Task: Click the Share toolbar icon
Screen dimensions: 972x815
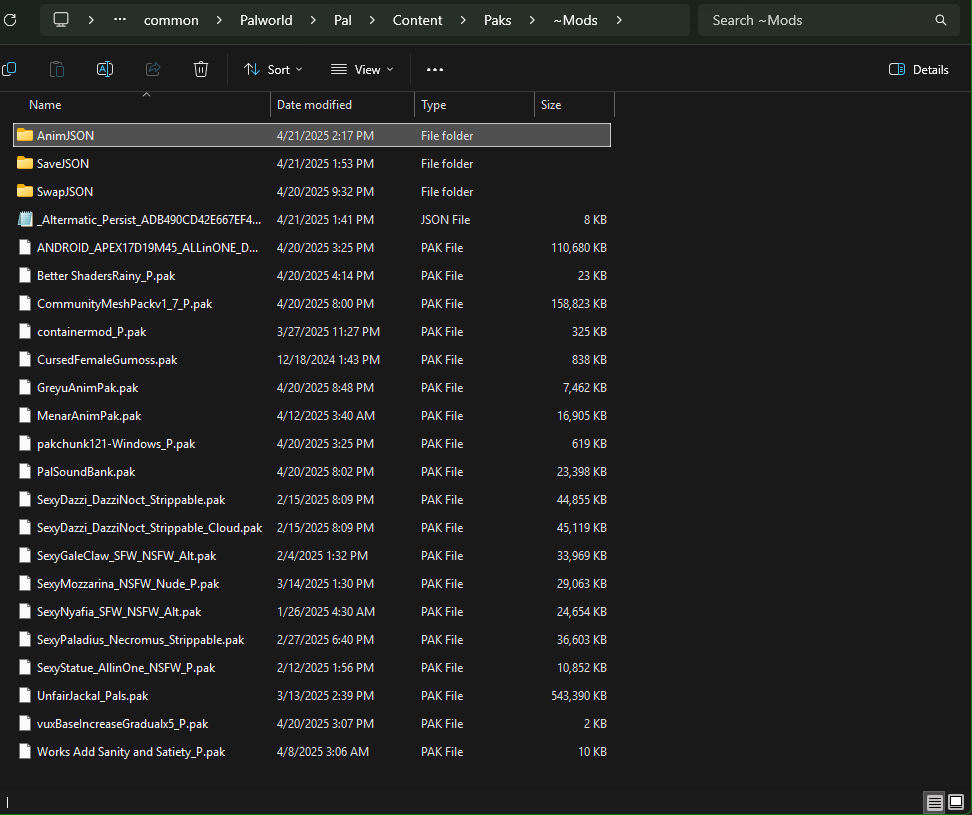Action: (153, 69)
